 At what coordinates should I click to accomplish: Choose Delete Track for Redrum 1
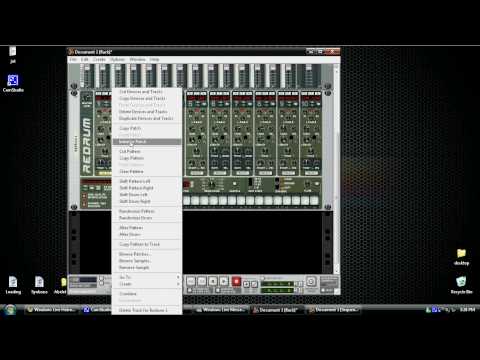147,310
